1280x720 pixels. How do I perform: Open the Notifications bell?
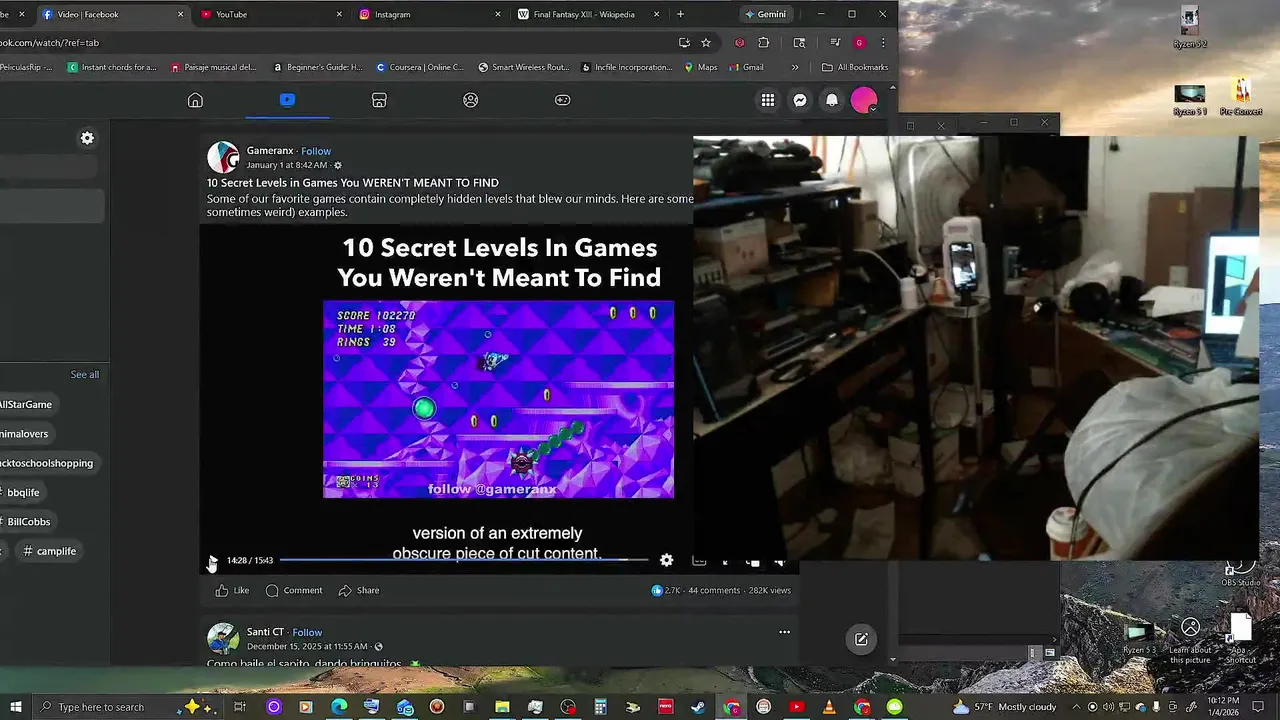pyautogui.click(x=832, y=100)
